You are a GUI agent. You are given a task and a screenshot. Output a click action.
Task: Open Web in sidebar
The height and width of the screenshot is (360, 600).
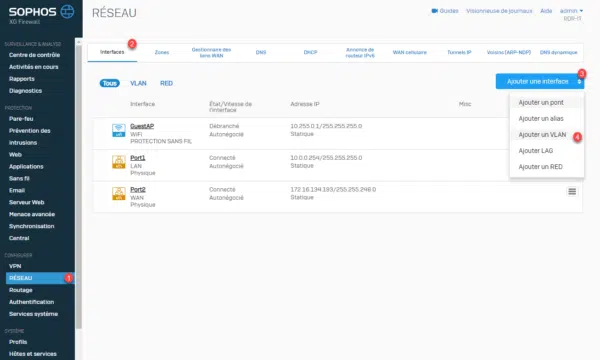click(x=15, y=155)
